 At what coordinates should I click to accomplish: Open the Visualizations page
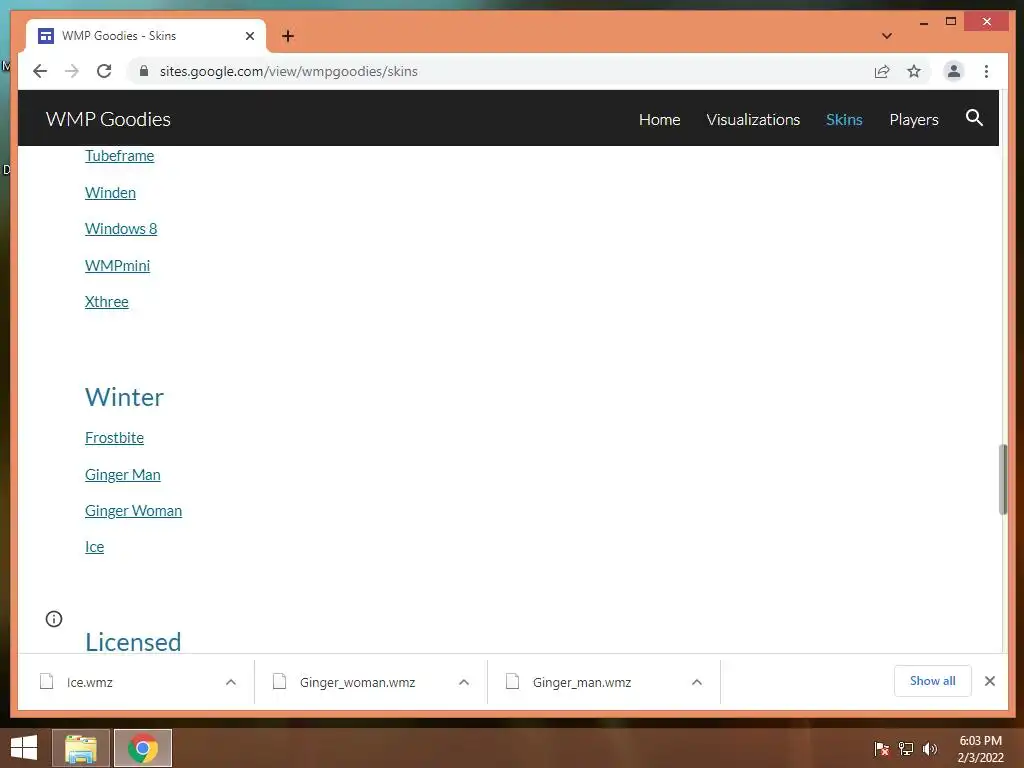pos(753,120)
